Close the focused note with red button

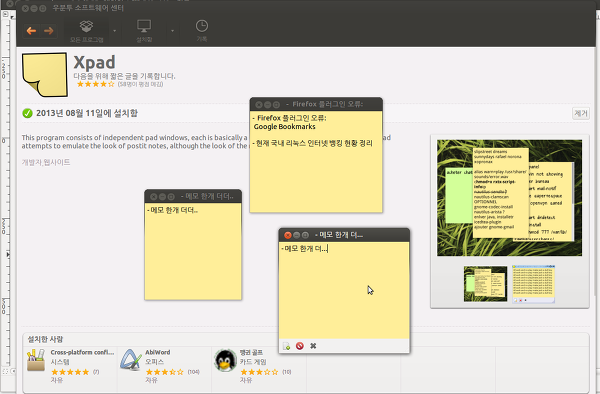[288, 235]
